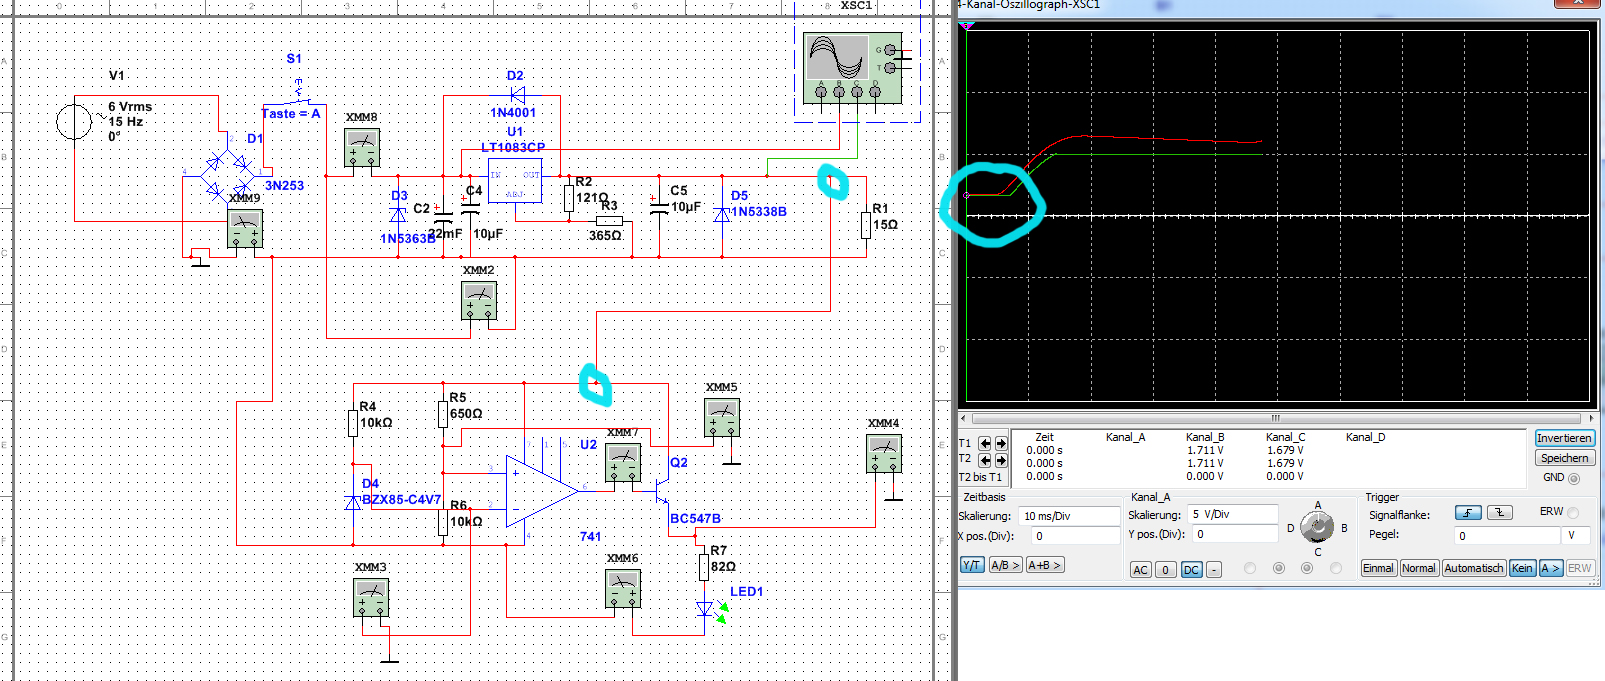Select the XMM8 multimeter in the schematic
The image size is (1605, 681).
pos(362,148)
